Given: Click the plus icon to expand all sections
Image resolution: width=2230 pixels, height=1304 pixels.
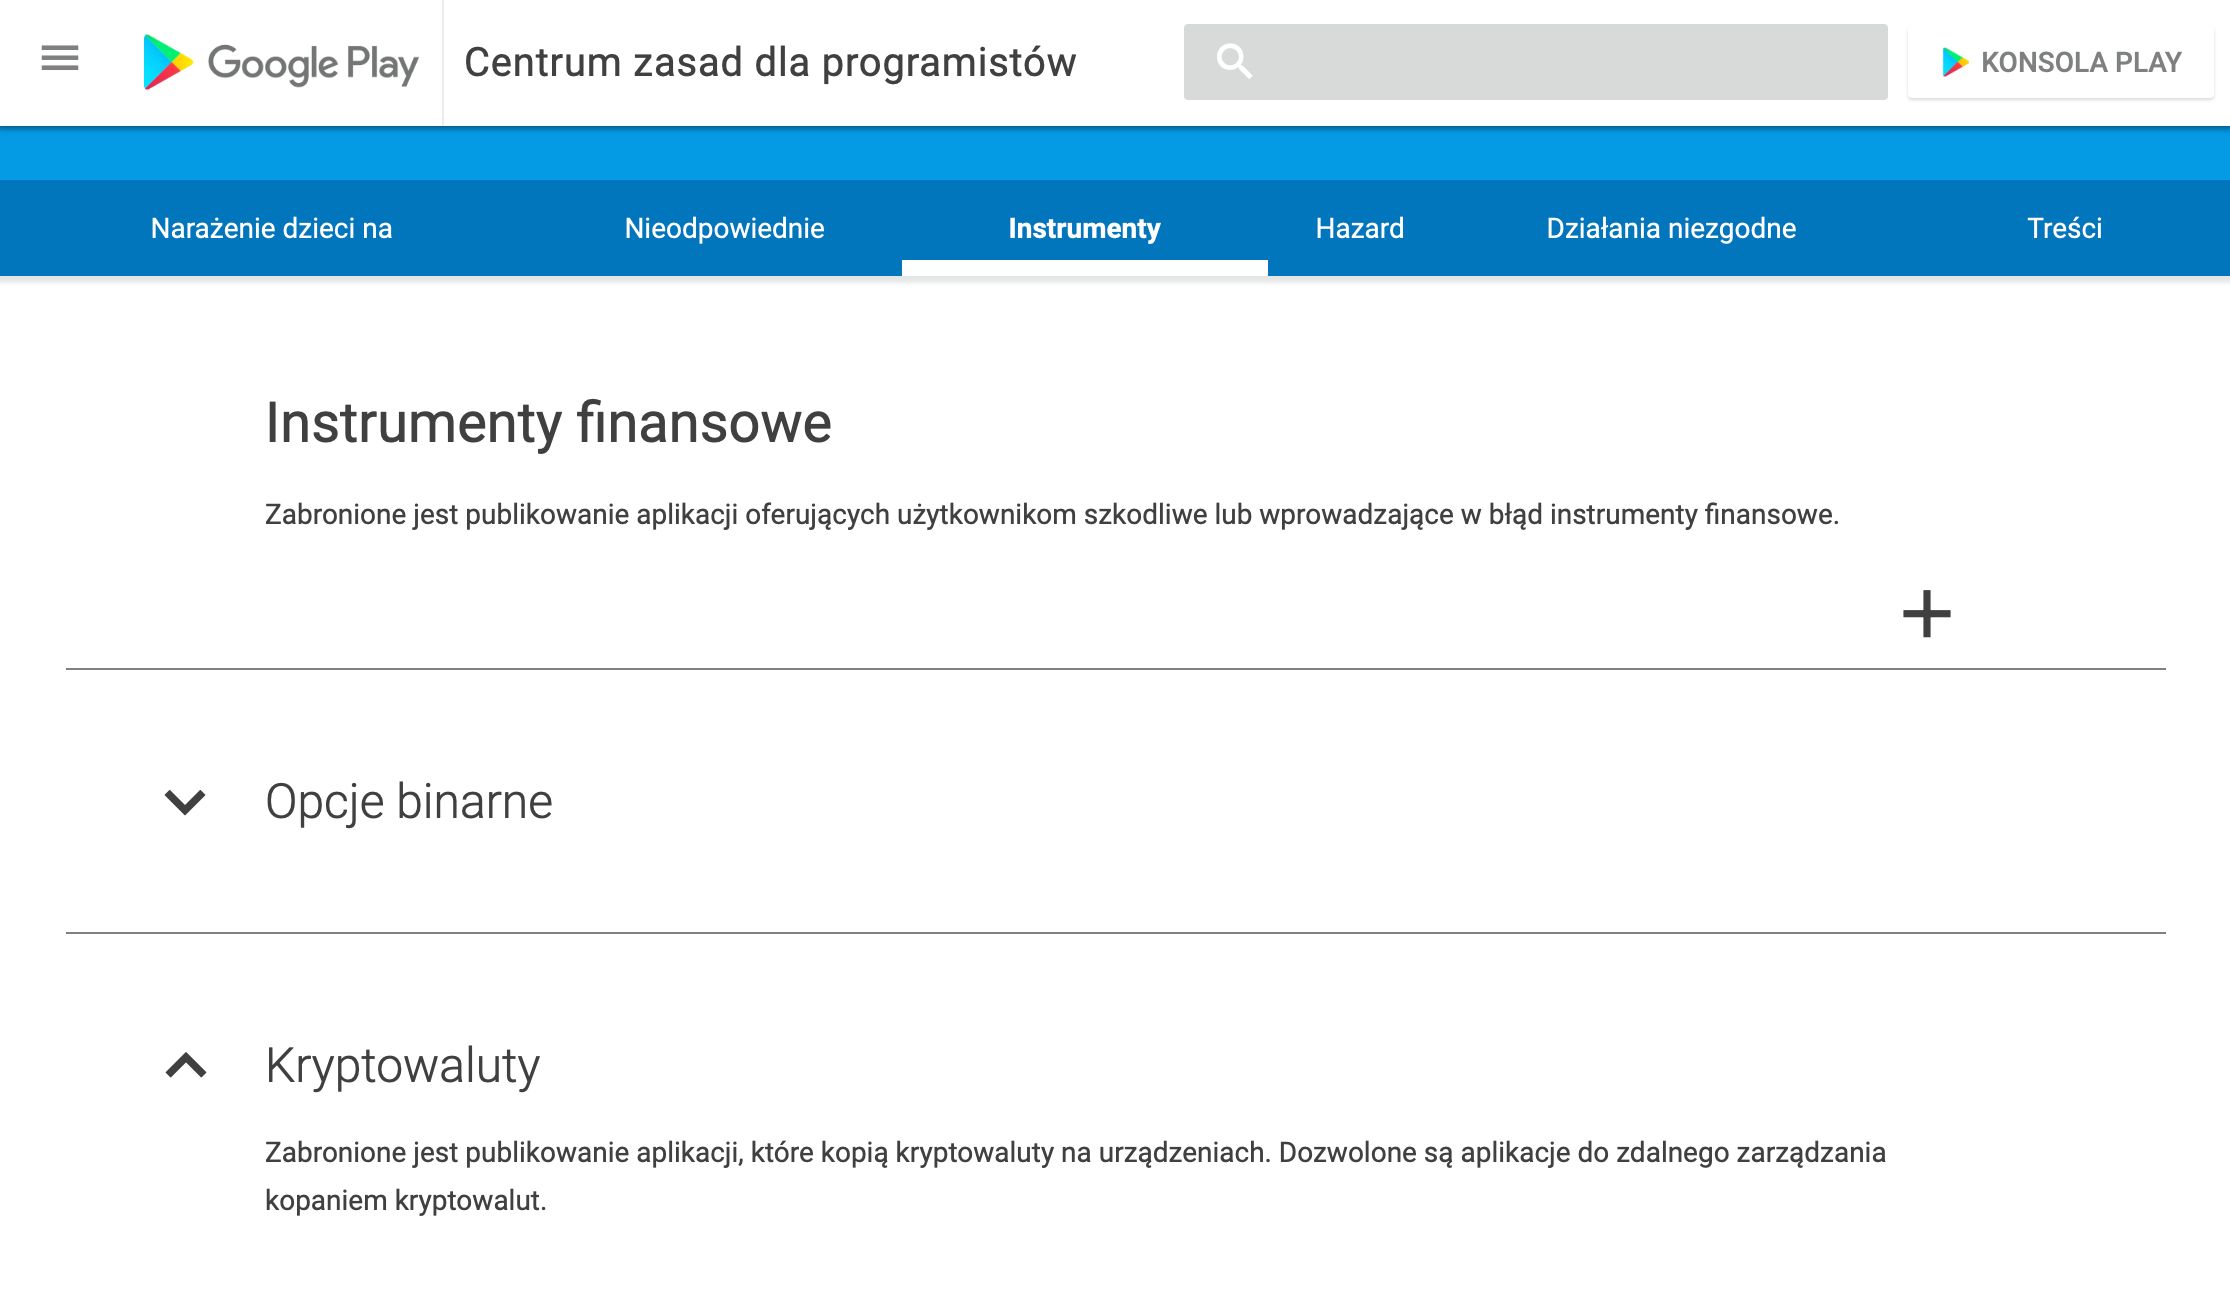Looking at the screenshot, I should pyautogui.click(x=1926, y=614).
